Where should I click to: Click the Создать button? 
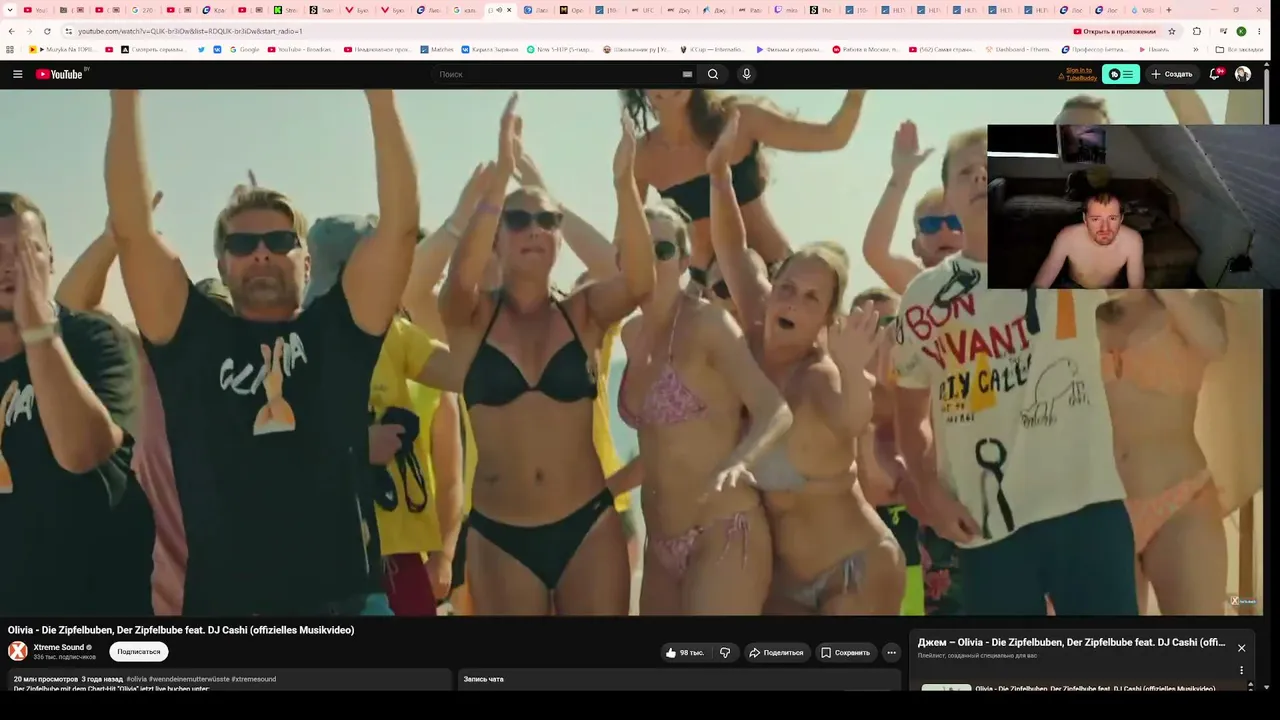[1172, 74]
